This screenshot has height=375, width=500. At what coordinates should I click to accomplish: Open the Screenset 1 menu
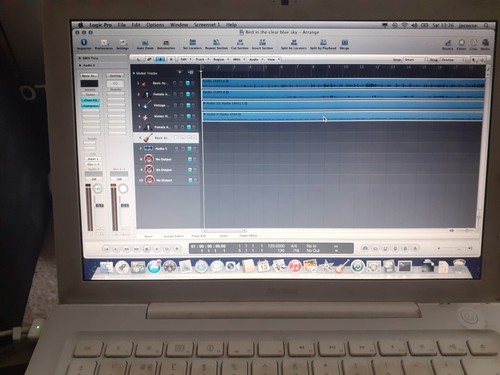207,25
